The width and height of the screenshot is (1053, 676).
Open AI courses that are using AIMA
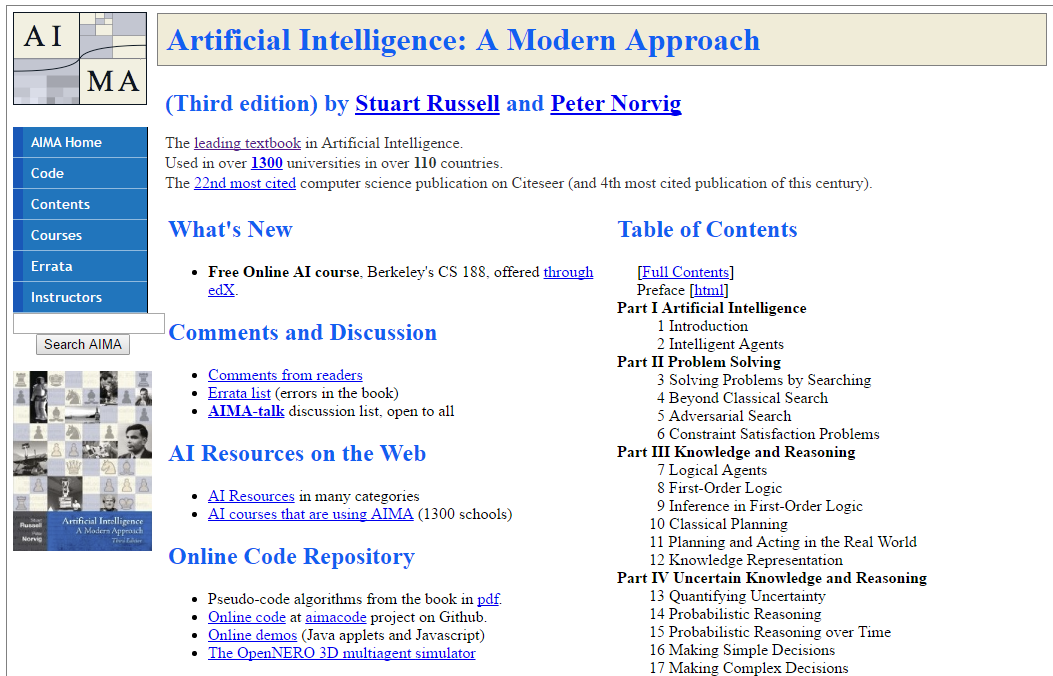pyautogui.click(x=310, y=514)
